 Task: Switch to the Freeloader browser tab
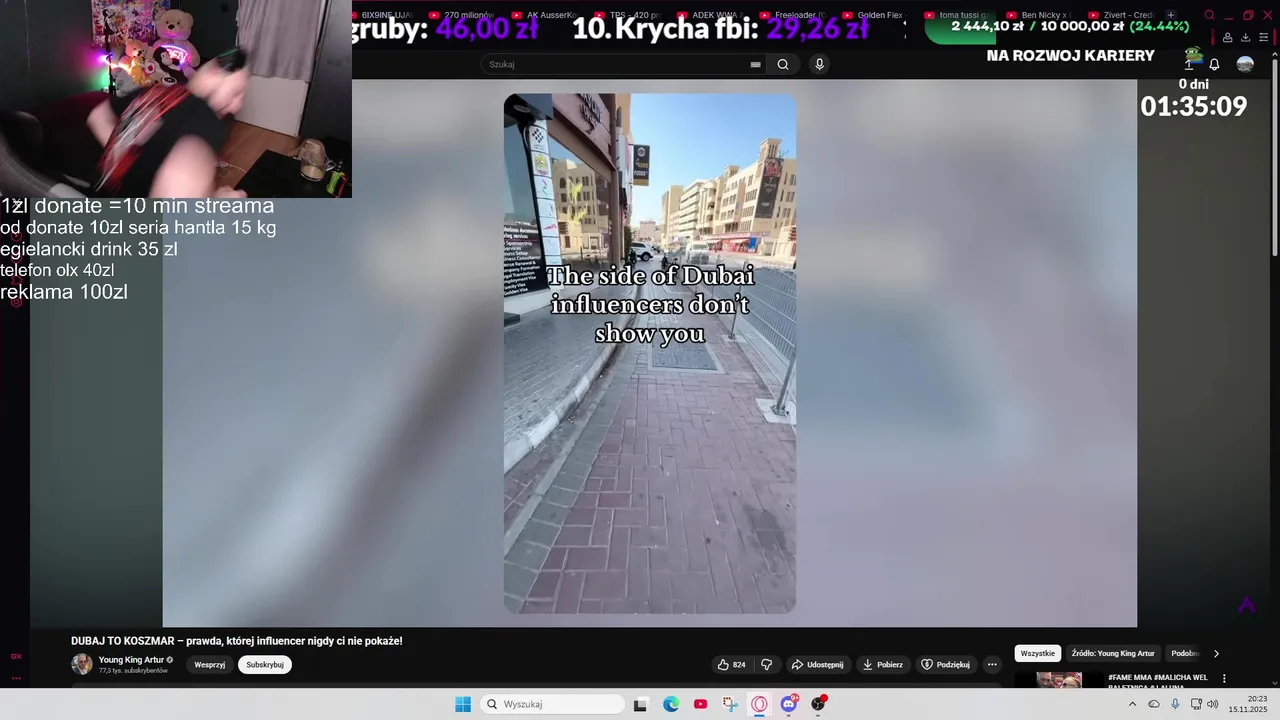pos(793,15)
